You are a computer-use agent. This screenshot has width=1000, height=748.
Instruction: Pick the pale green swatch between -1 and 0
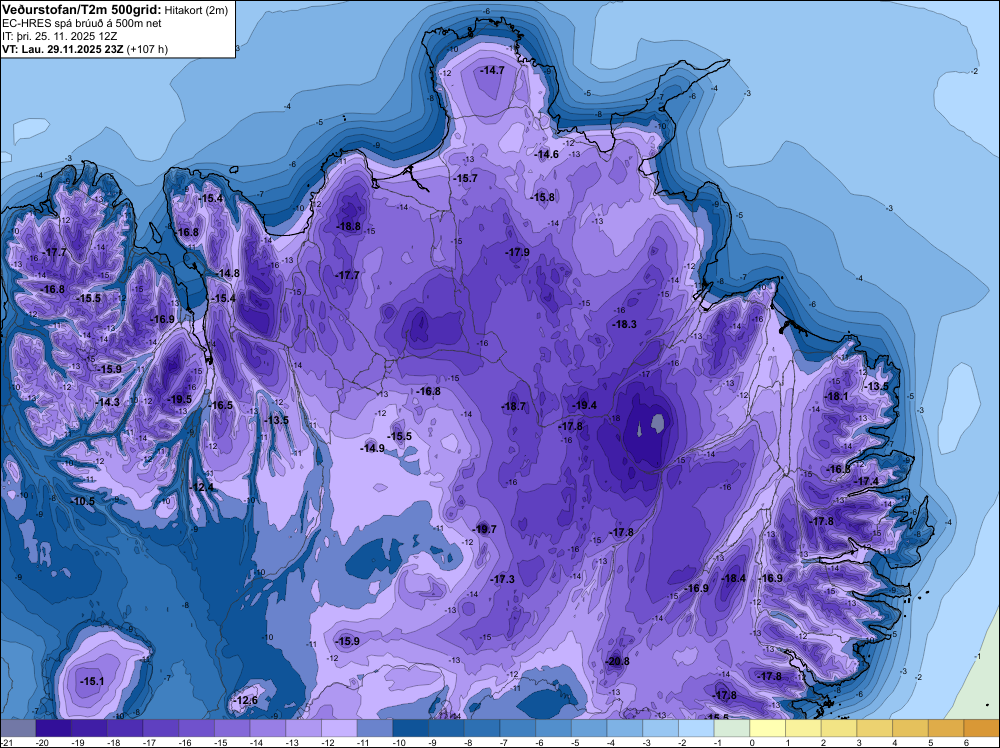(732, 728)
